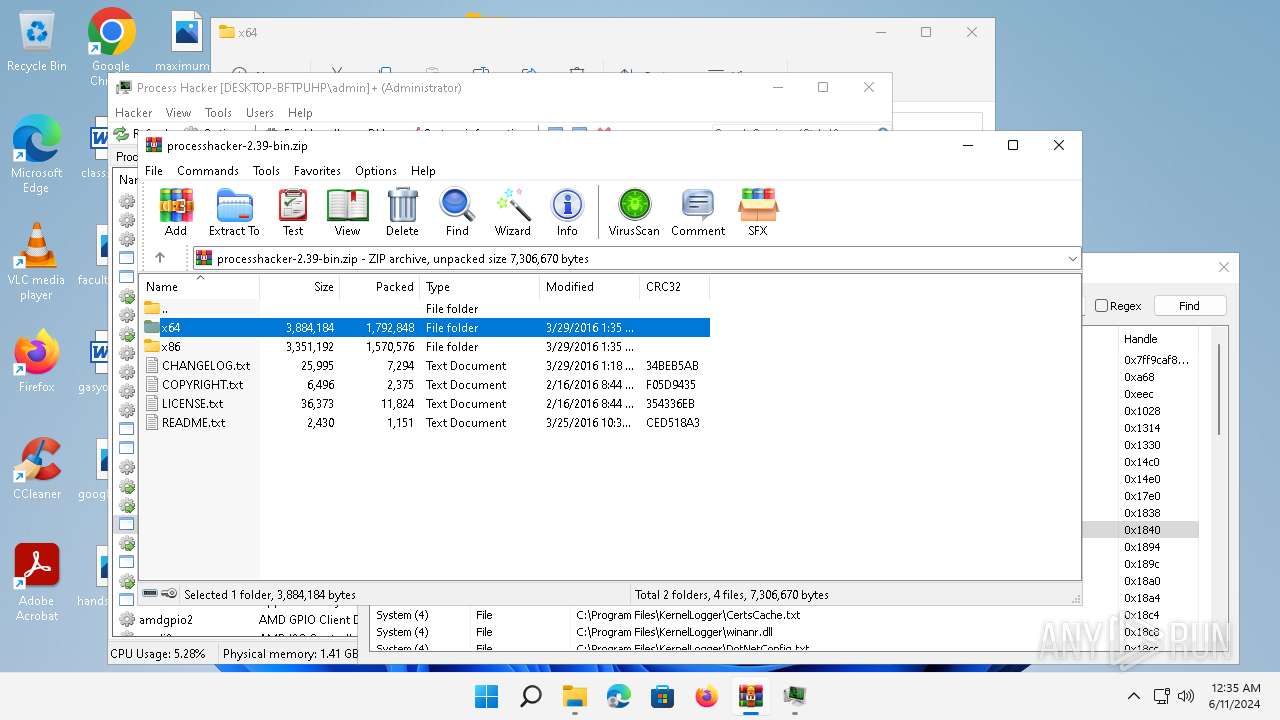This screenshot has height=720, width=1280.
Task: Sort by Name column header
Action: [199, 287]
